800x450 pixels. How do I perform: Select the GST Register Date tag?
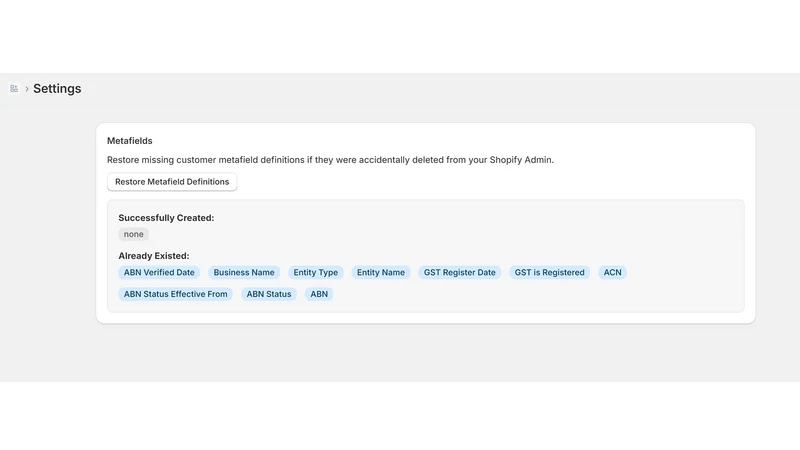coord(460,272)
